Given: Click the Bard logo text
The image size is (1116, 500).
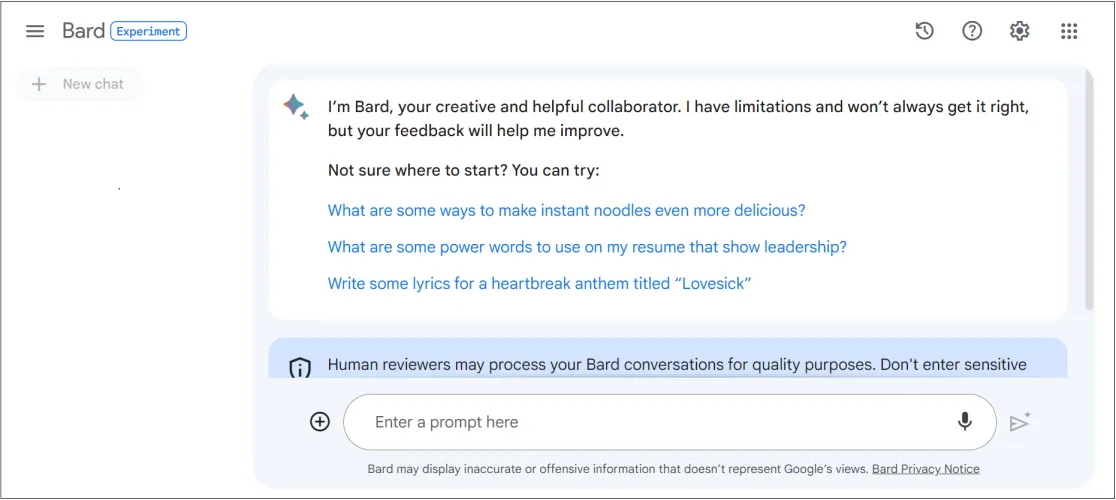Looking at the screenshot, I should coord(83,31).
